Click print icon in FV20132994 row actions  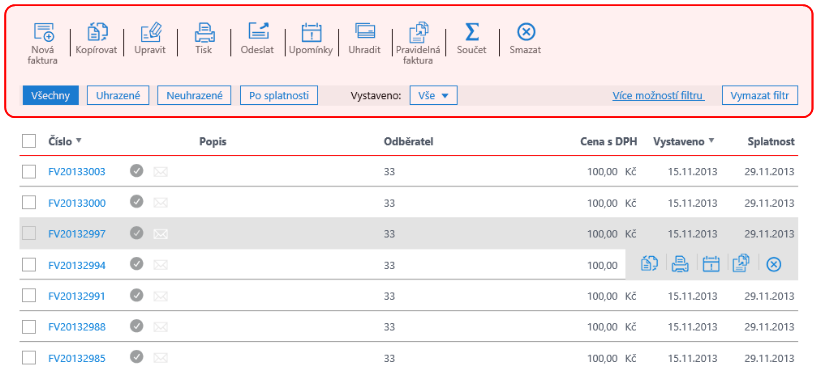click(679, 264)
